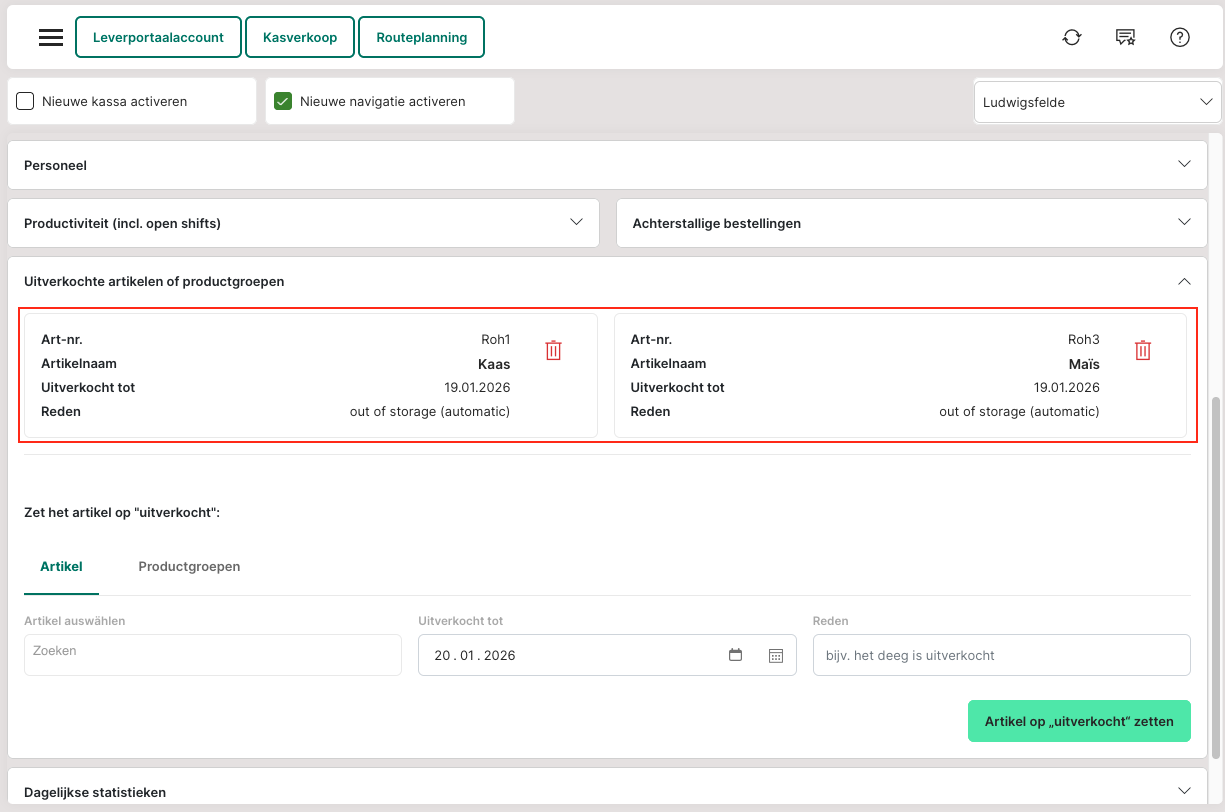Open the feedback chat icon
Viewport: 1225px width, 812px height.
tap(1125, 38)
